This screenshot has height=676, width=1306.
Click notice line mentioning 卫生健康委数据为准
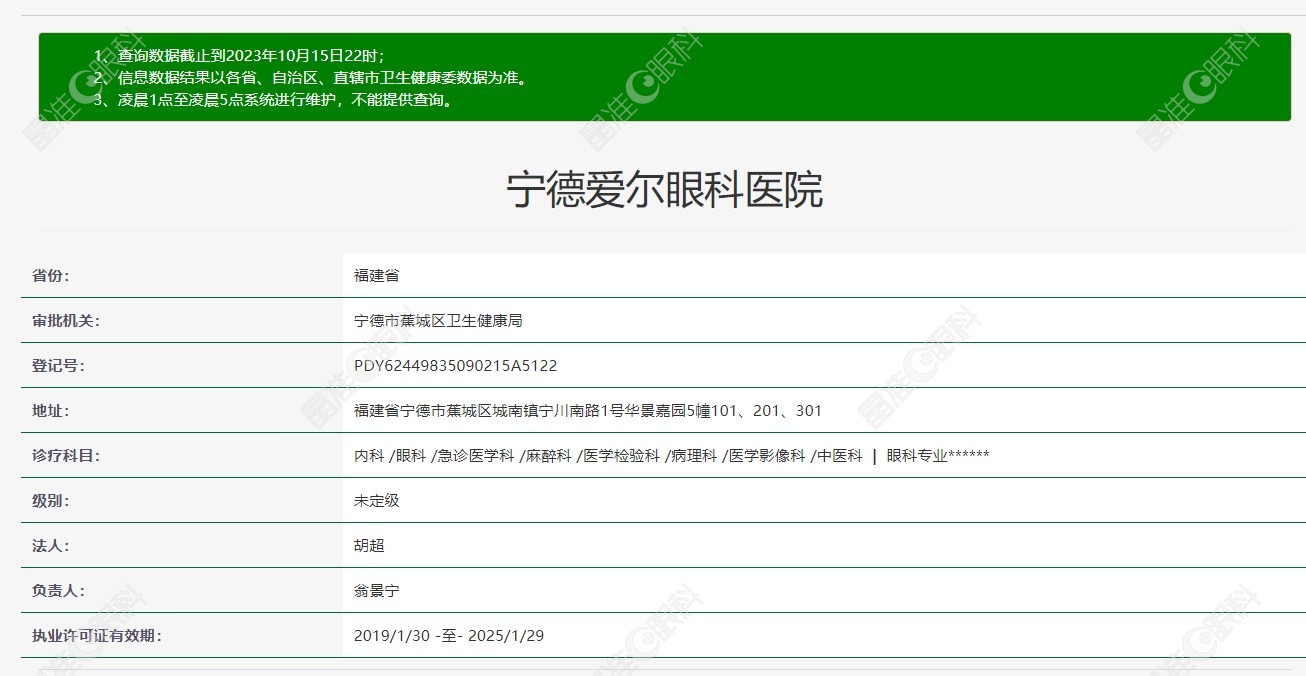point(310,78)
